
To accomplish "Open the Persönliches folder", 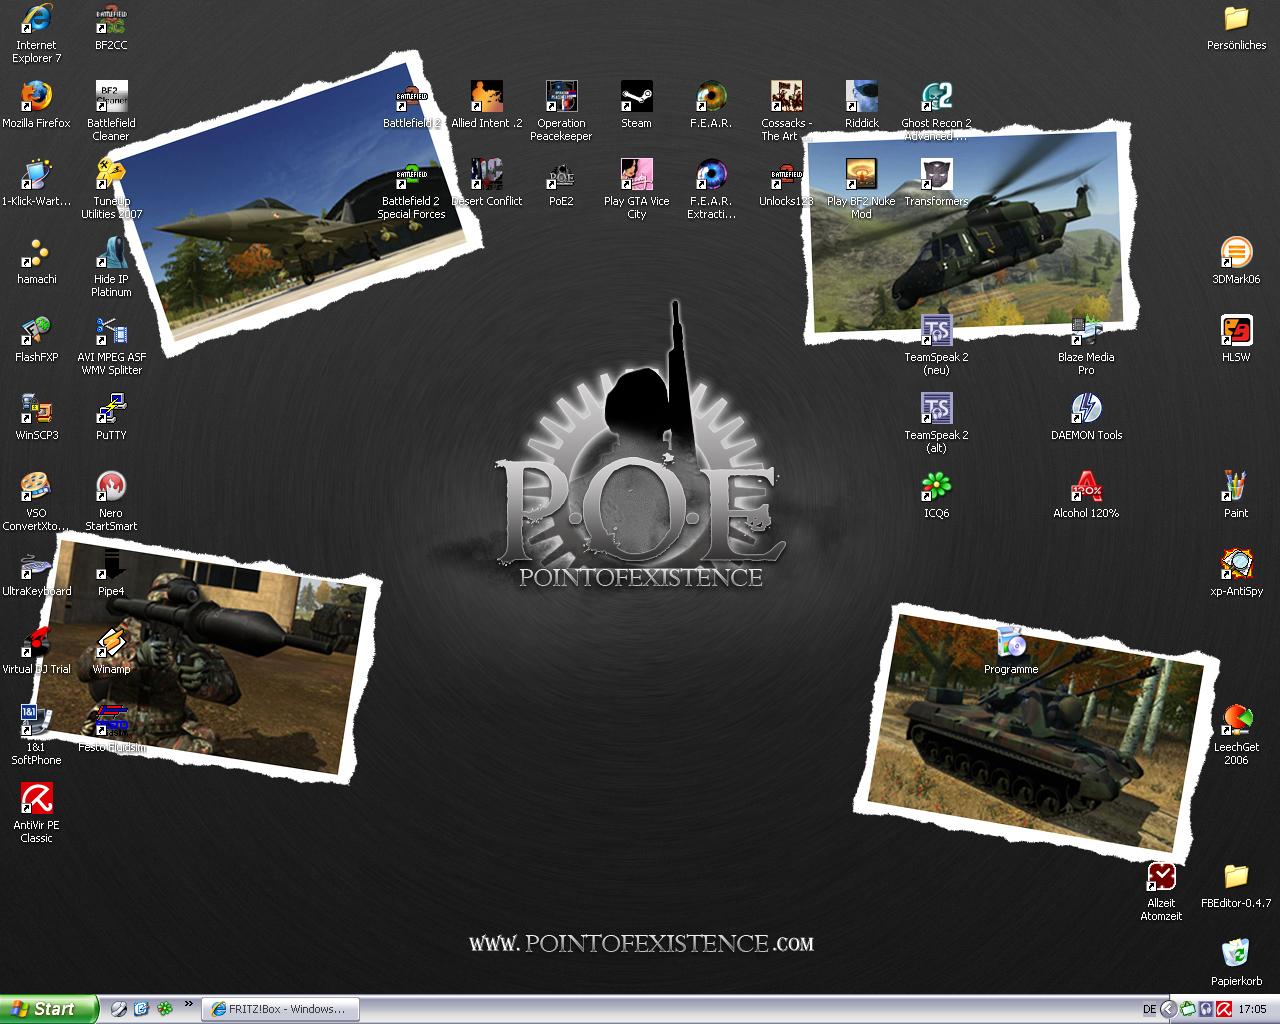I will 1236,19.
